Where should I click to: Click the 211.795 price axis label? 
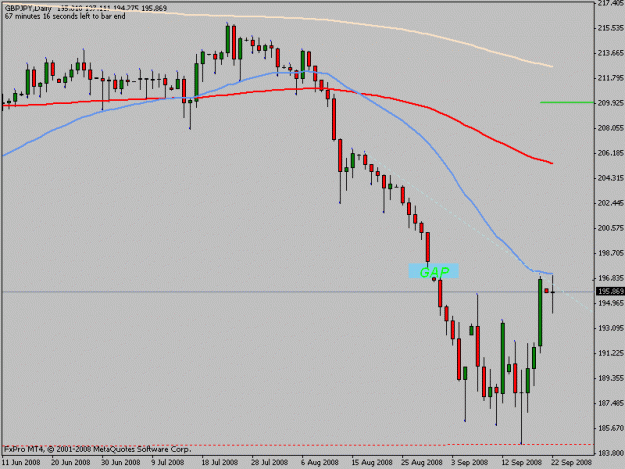(610, 78)
